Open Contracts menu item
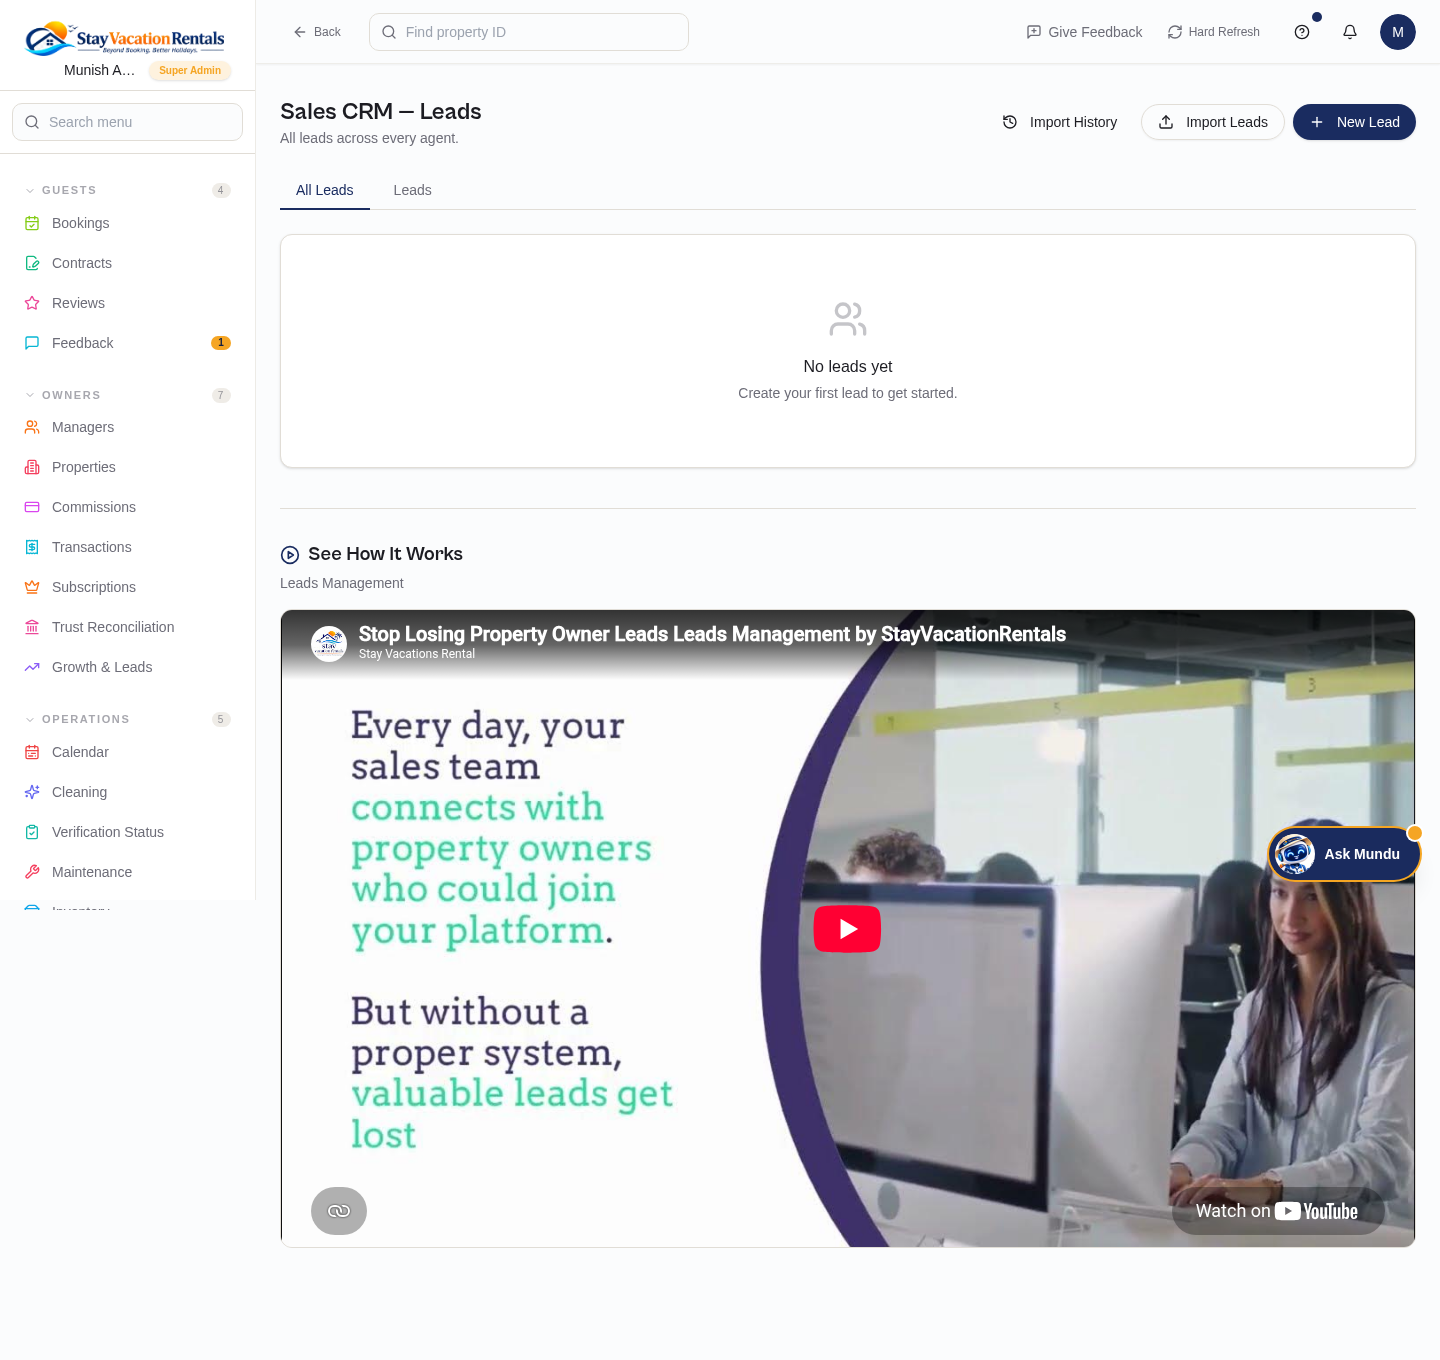The image size is (1440, 1360). [127, 263]
